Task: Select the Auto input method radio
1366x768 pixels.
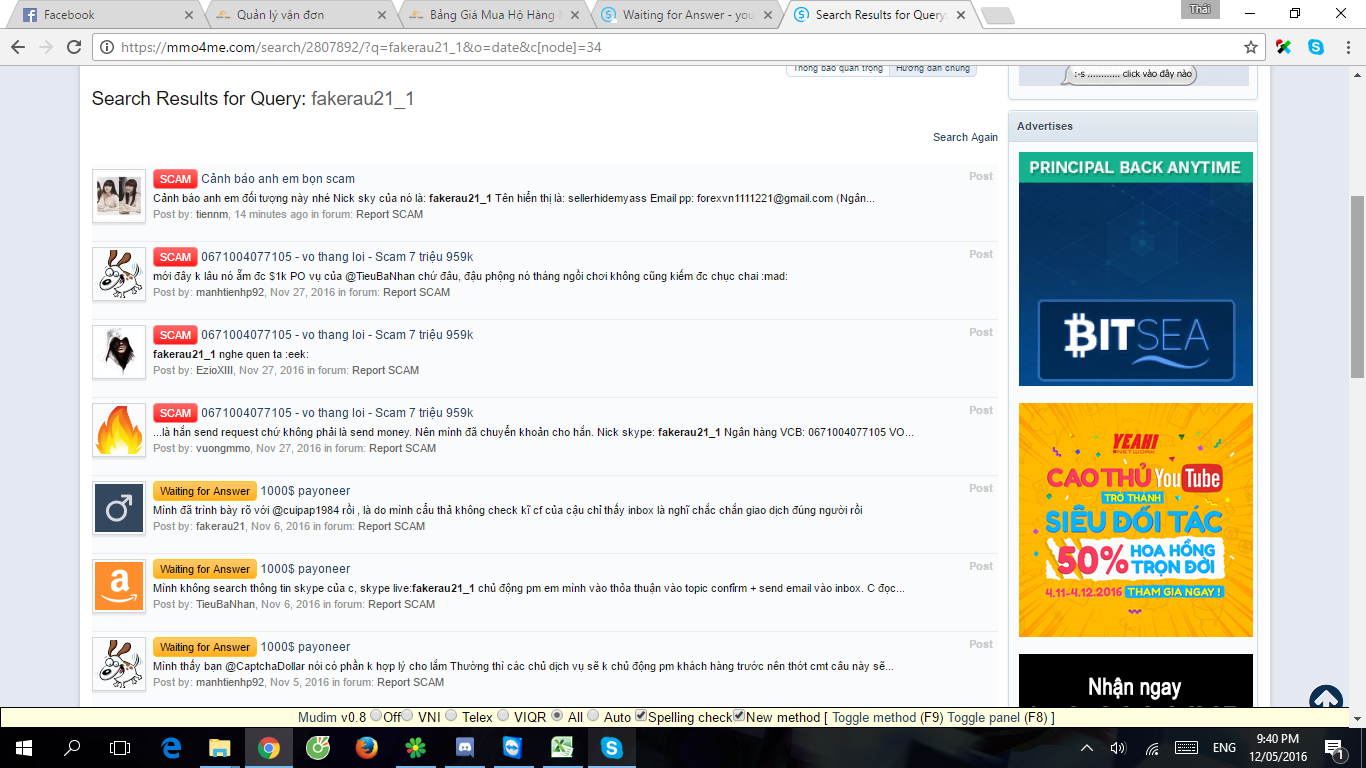Action: [593, 716]
